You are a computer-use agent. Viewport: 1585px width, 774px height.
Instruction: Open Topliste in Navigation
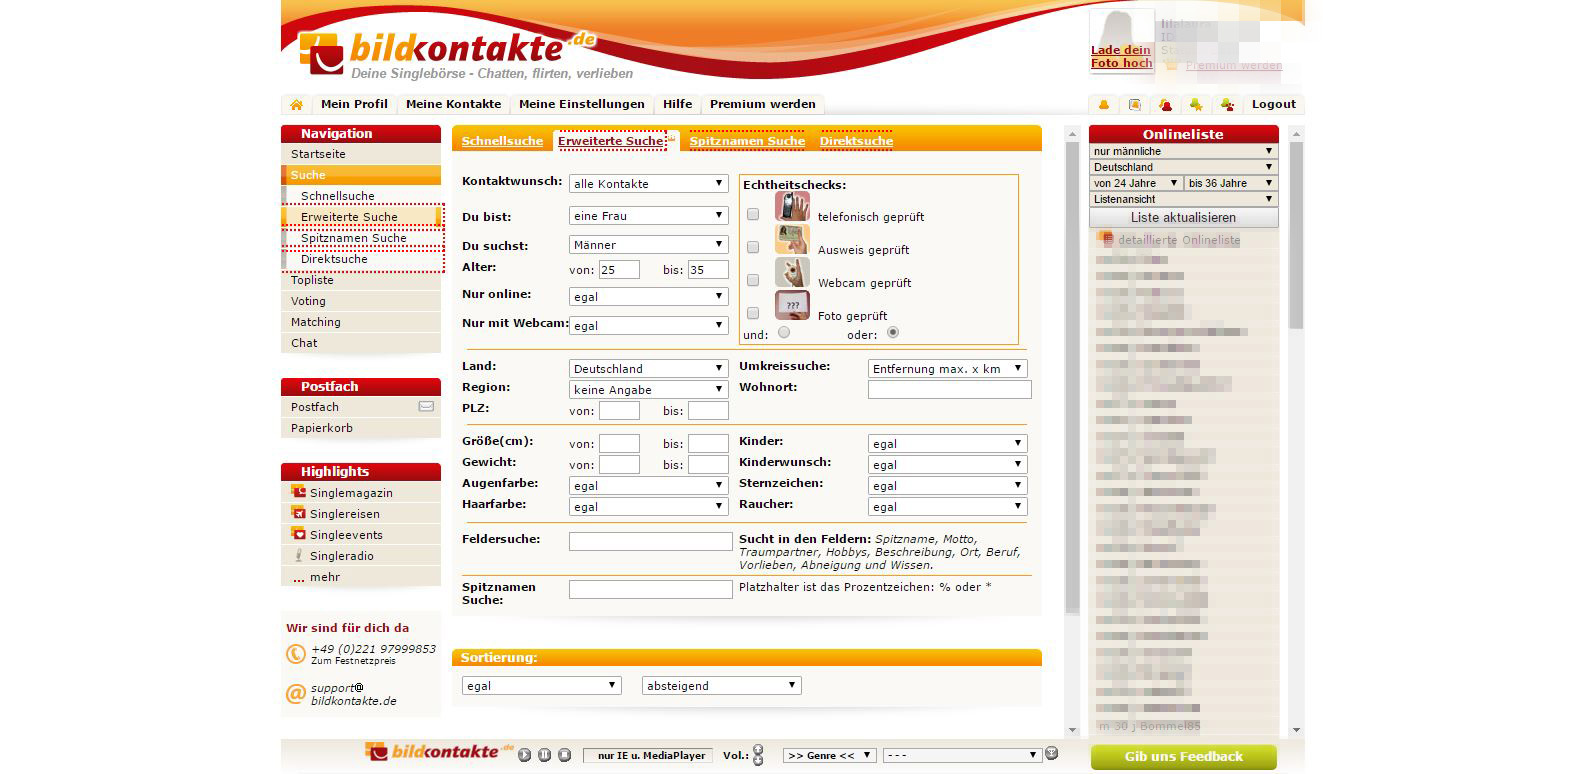pyautogui.click(x=361, y=280)
